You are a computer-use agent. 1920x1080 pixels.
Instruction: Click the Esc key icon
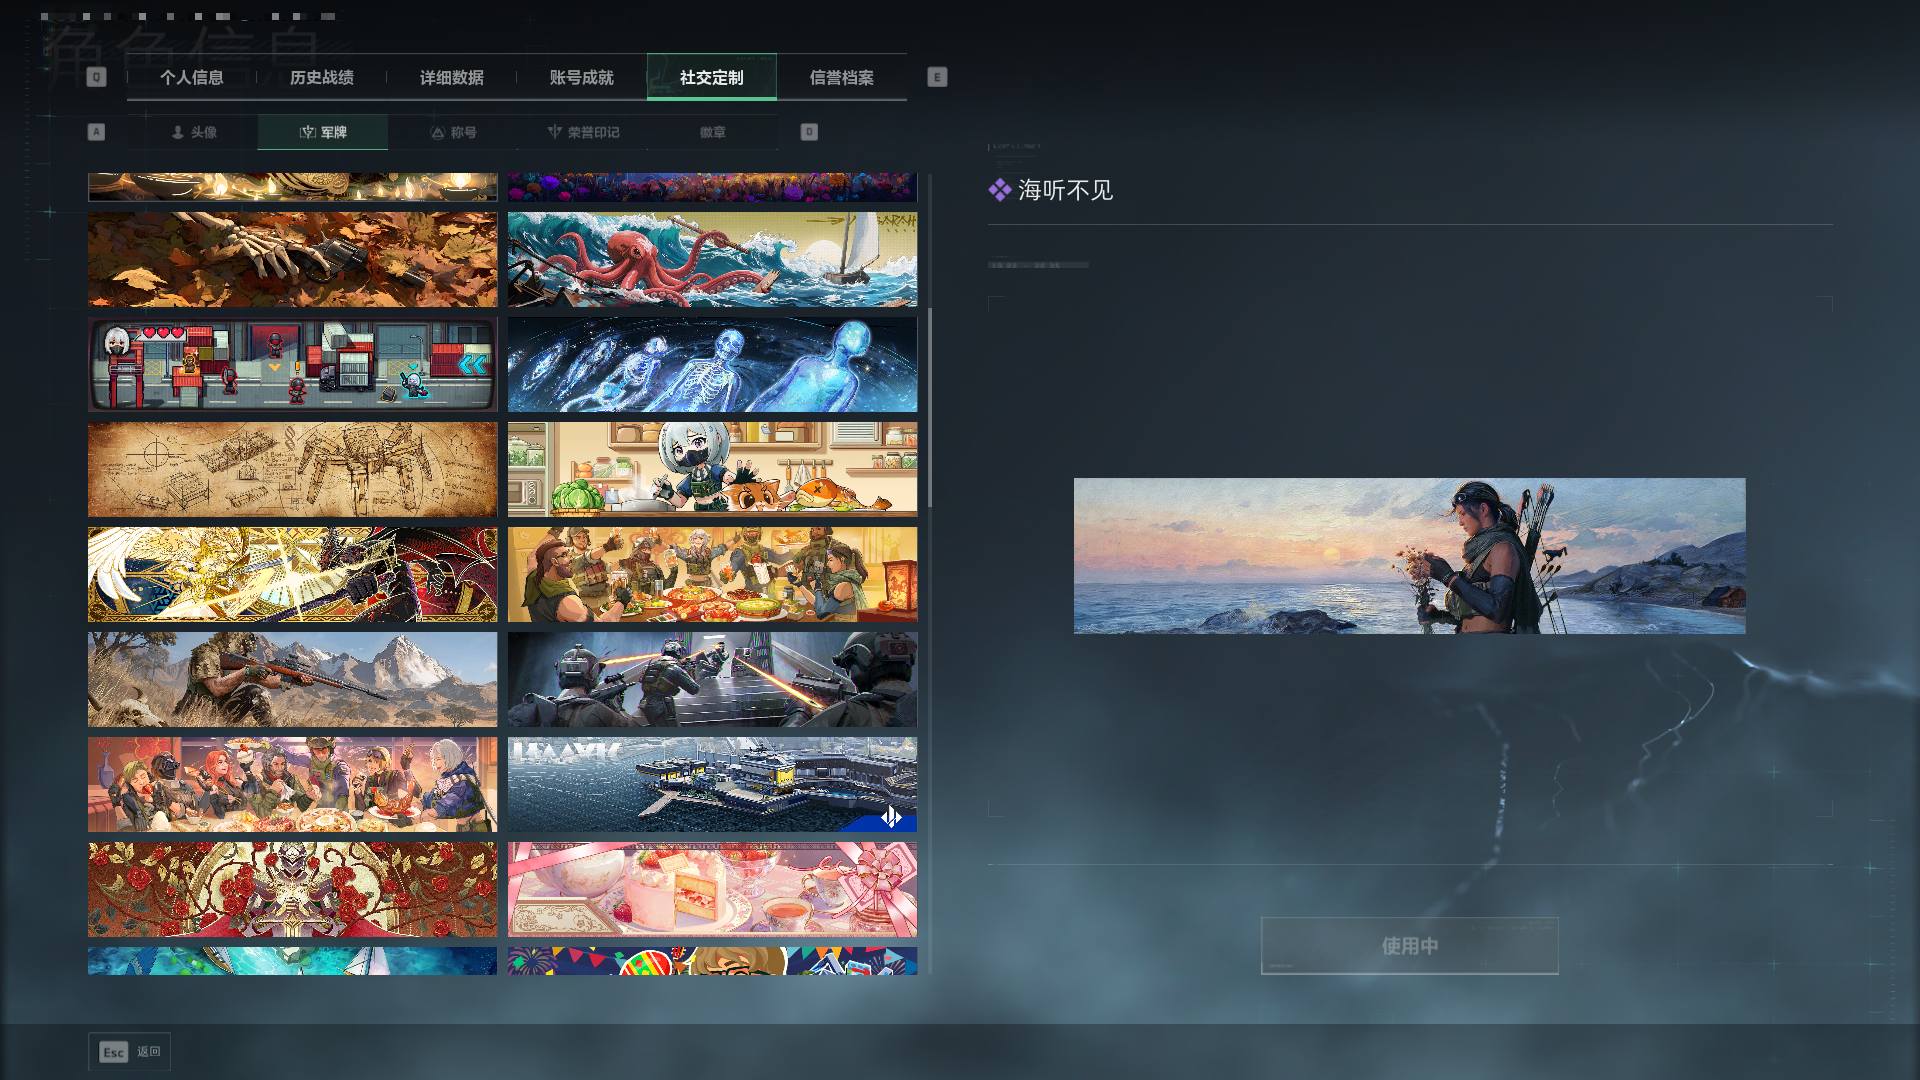[x=114, y=1052]
